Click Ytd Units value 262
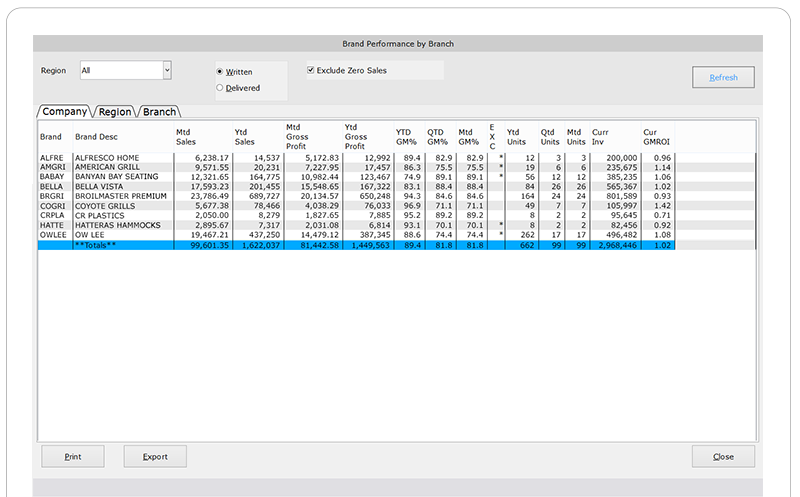Screen dimensions: 800x497 coord(528,235)
